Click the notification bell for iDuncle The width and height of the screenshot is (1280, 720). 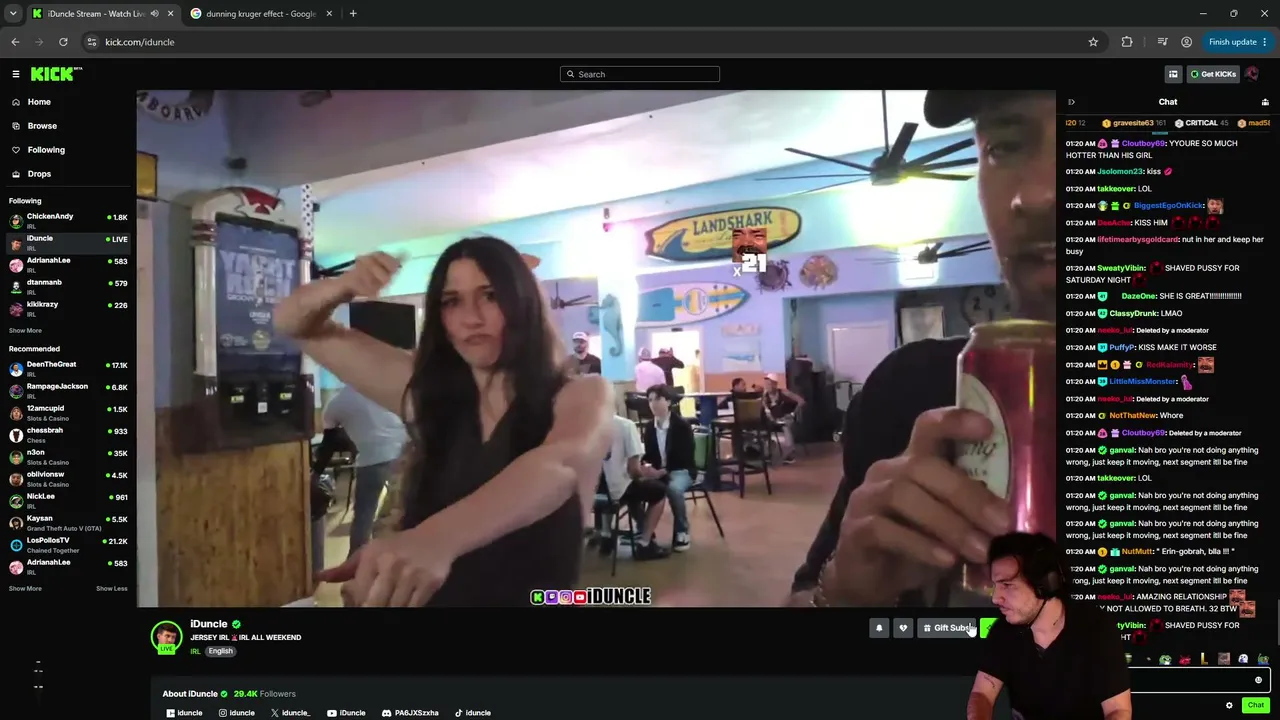tap(879, 628)
